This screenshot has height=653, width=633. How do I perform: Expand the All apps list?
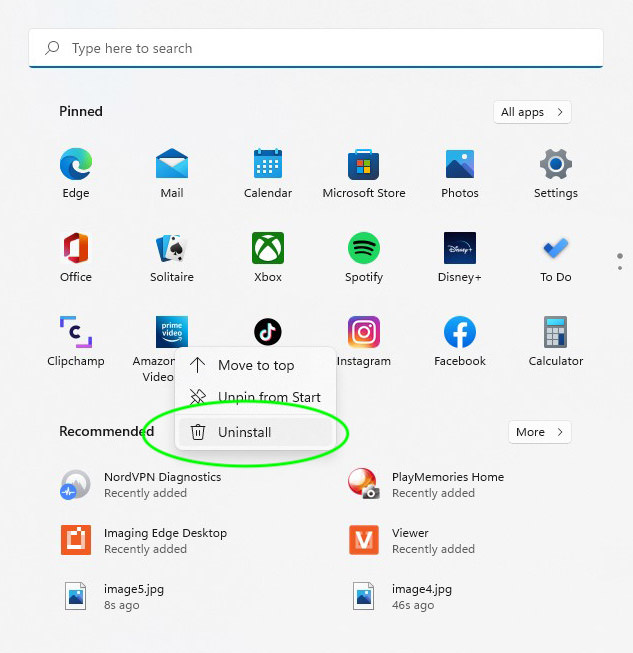coord(532,112)
